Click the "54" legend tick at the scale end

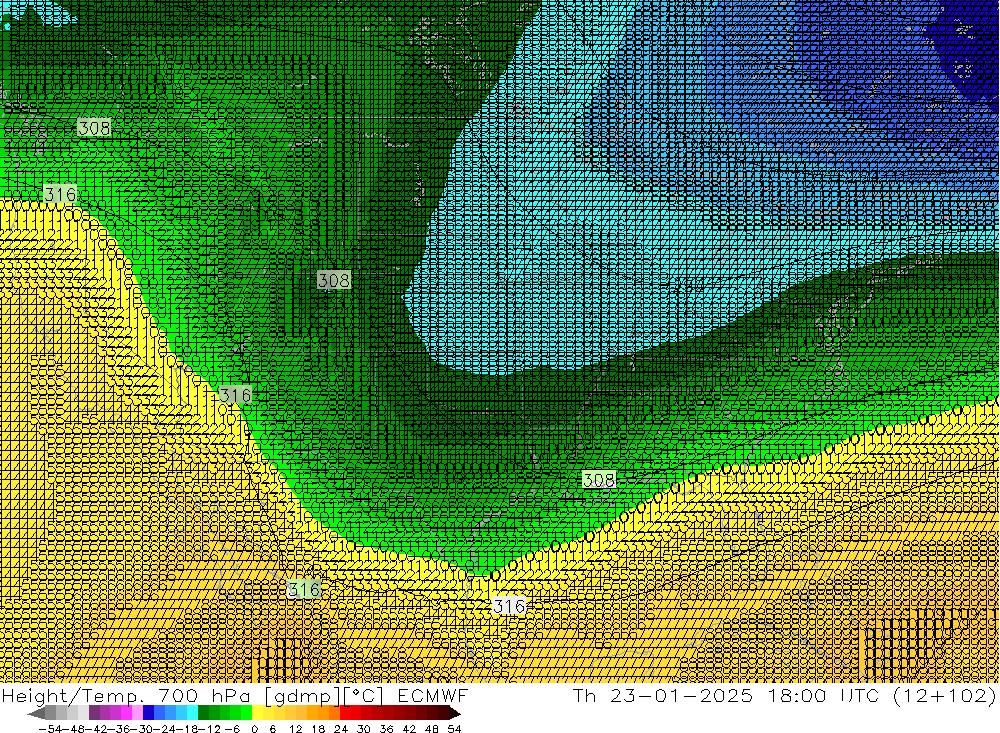(454, 729)
